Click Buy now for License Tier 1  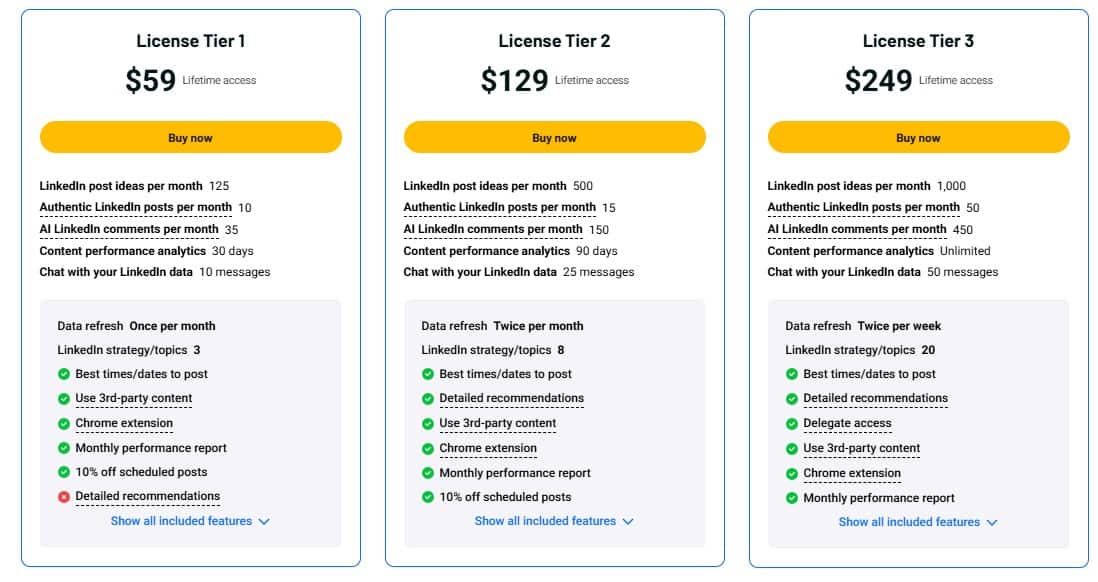(x=190, y=137)
